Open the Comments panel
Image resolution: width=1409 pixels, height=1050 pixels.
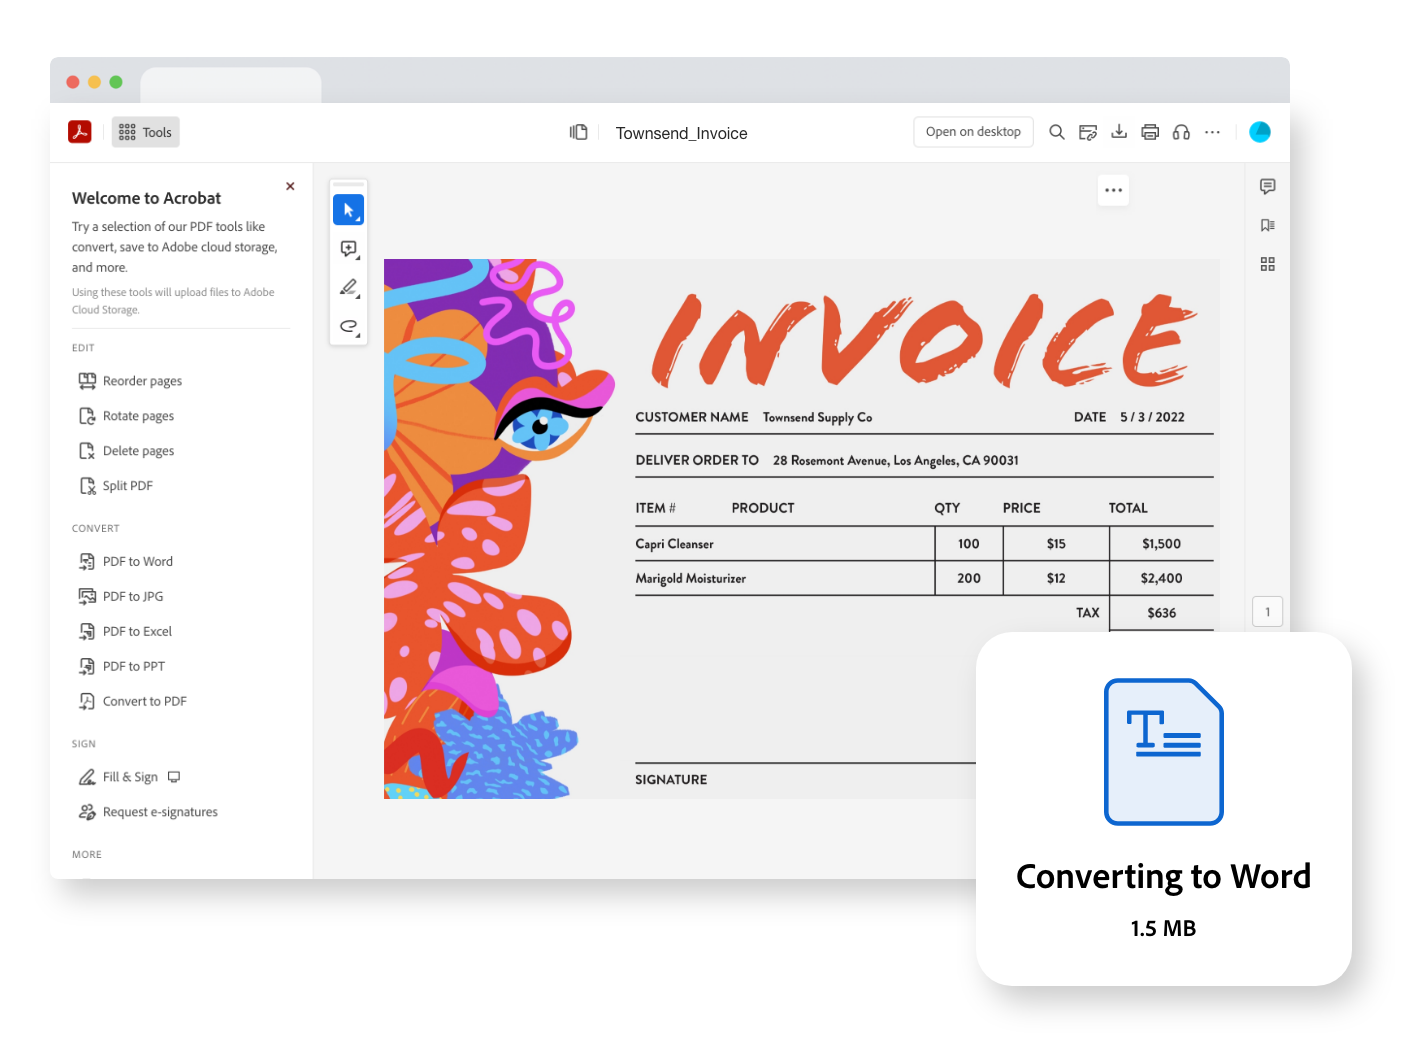1268,187
